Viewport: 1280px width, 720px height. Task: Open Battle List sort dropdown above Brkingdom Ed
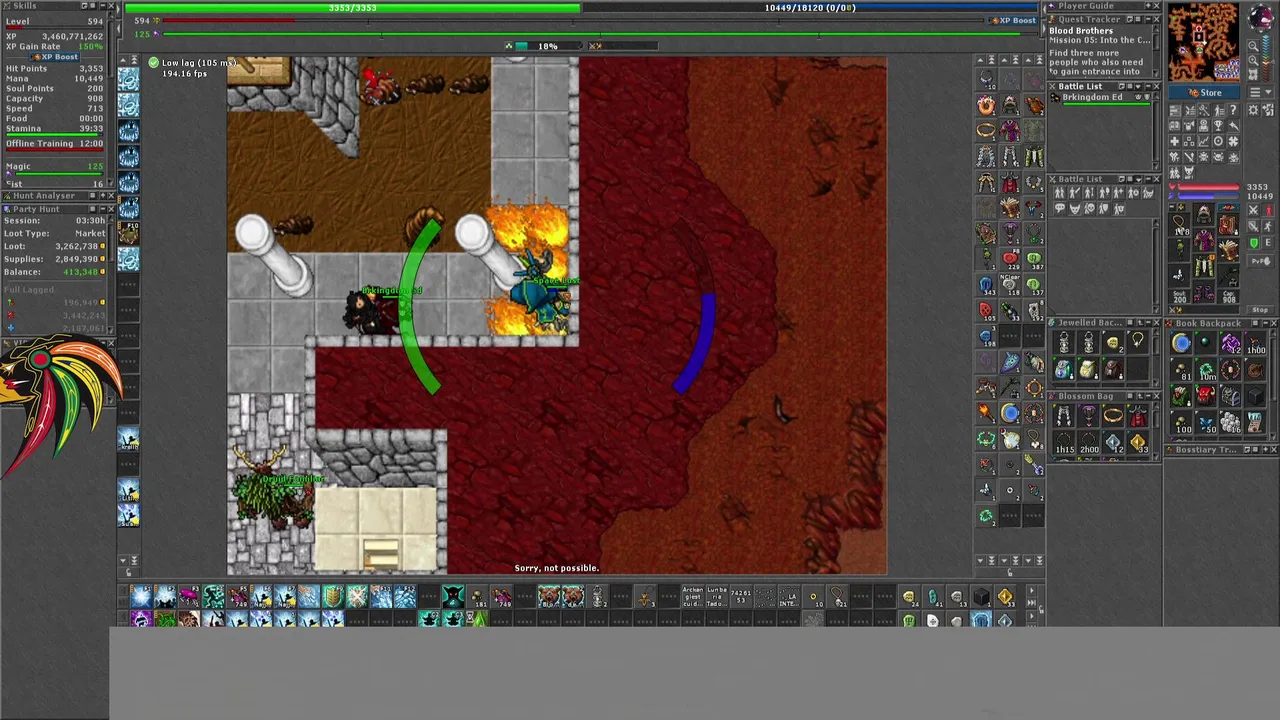tap(1138, 87)
